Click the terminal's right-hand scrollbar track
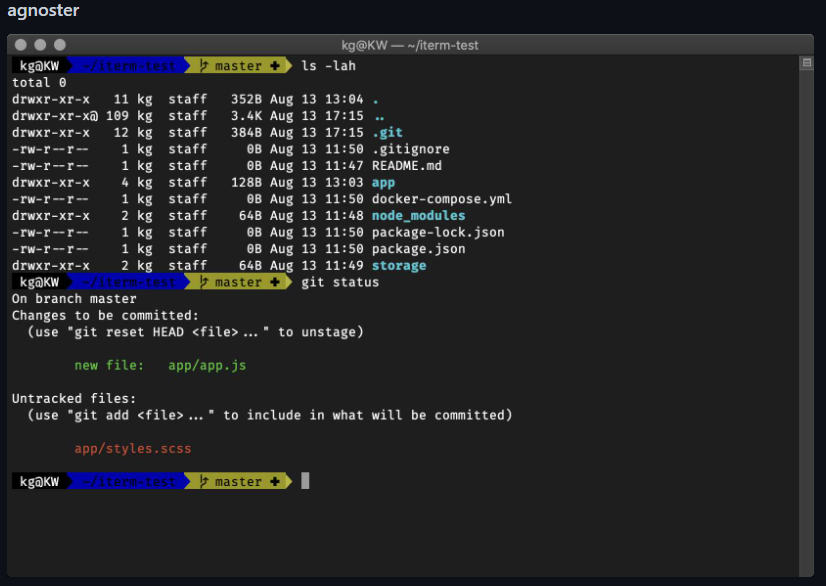The width and height of the screenshot is (826, 586). pos(807,316)
